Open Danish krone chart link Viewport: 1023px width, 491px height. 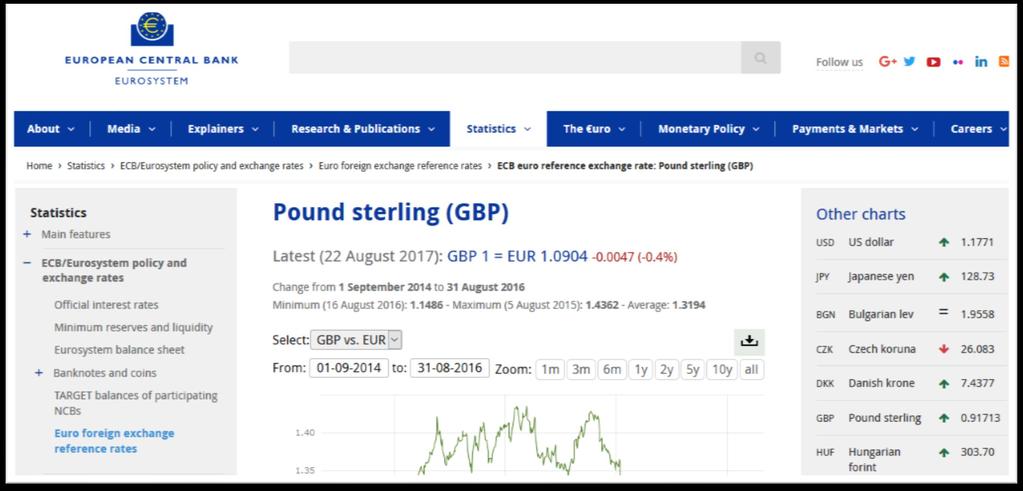881,383
